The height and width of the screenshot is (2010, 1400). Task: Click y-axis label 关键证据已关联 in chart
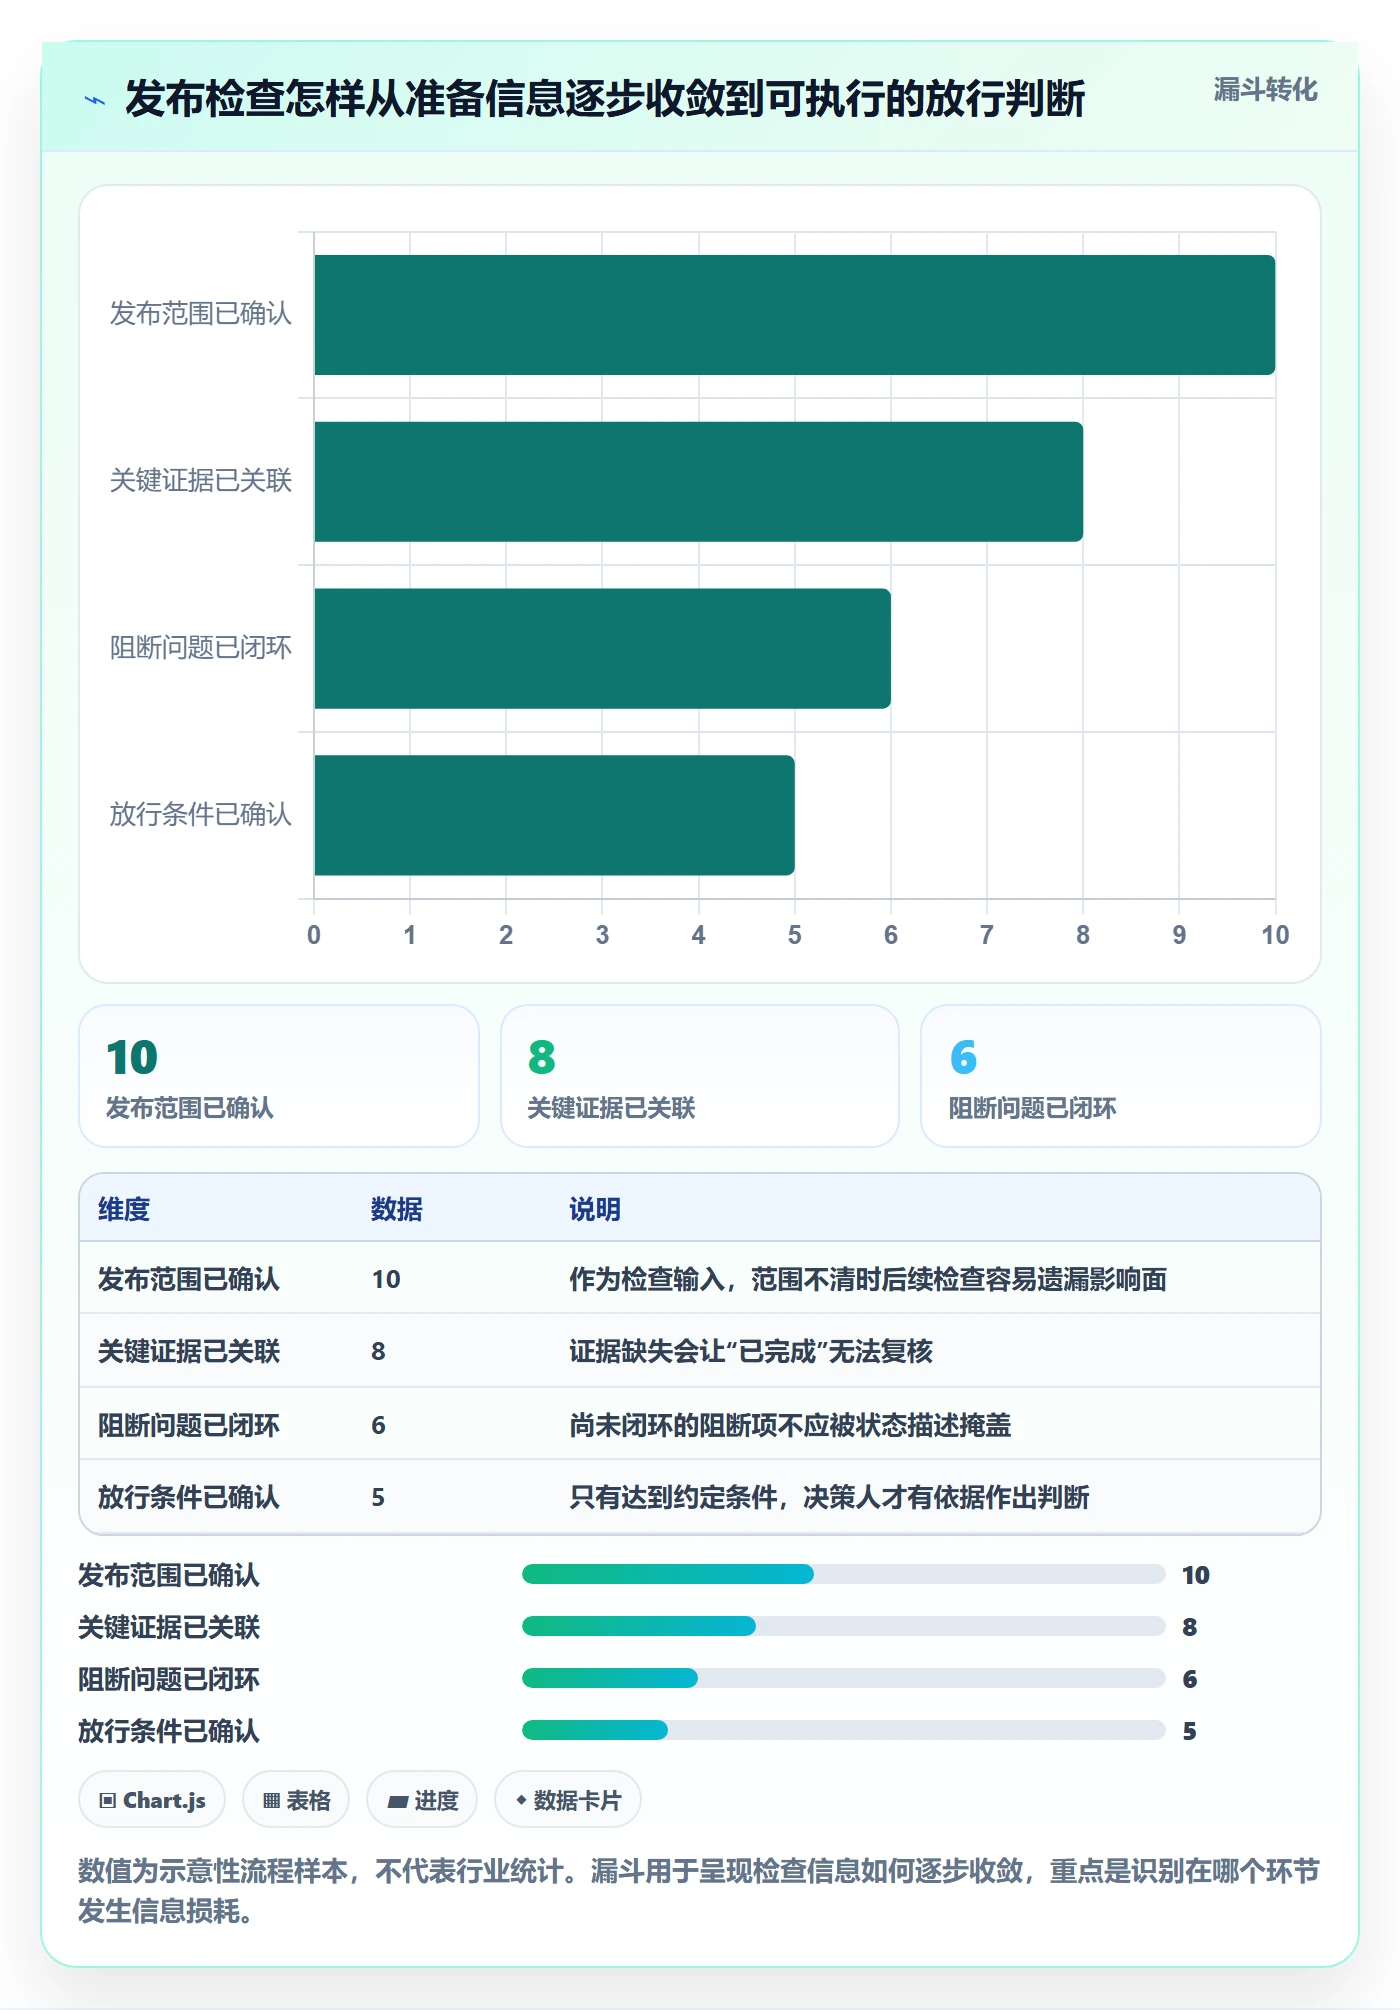tap(201, 481)
